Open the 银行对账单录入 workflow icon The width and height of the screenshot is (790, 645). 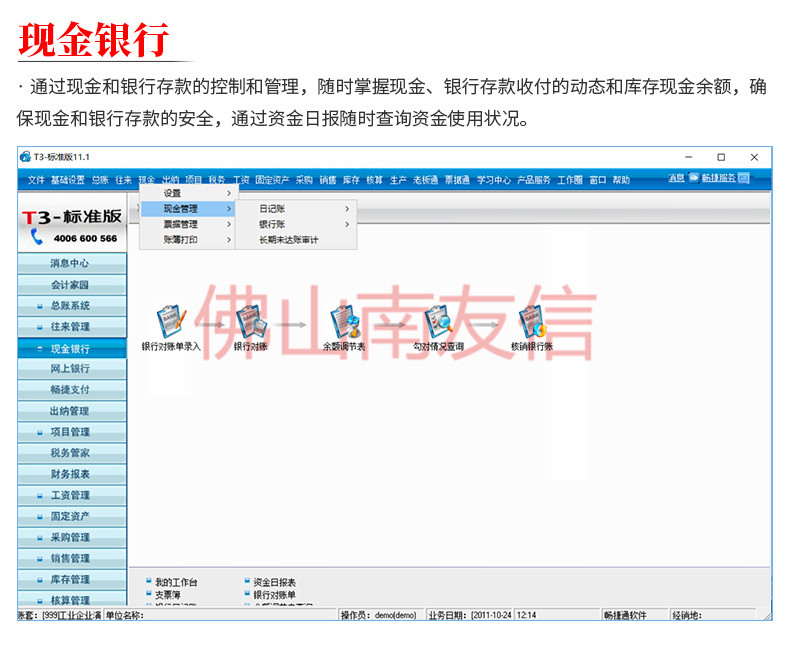[x=171, y=322]
